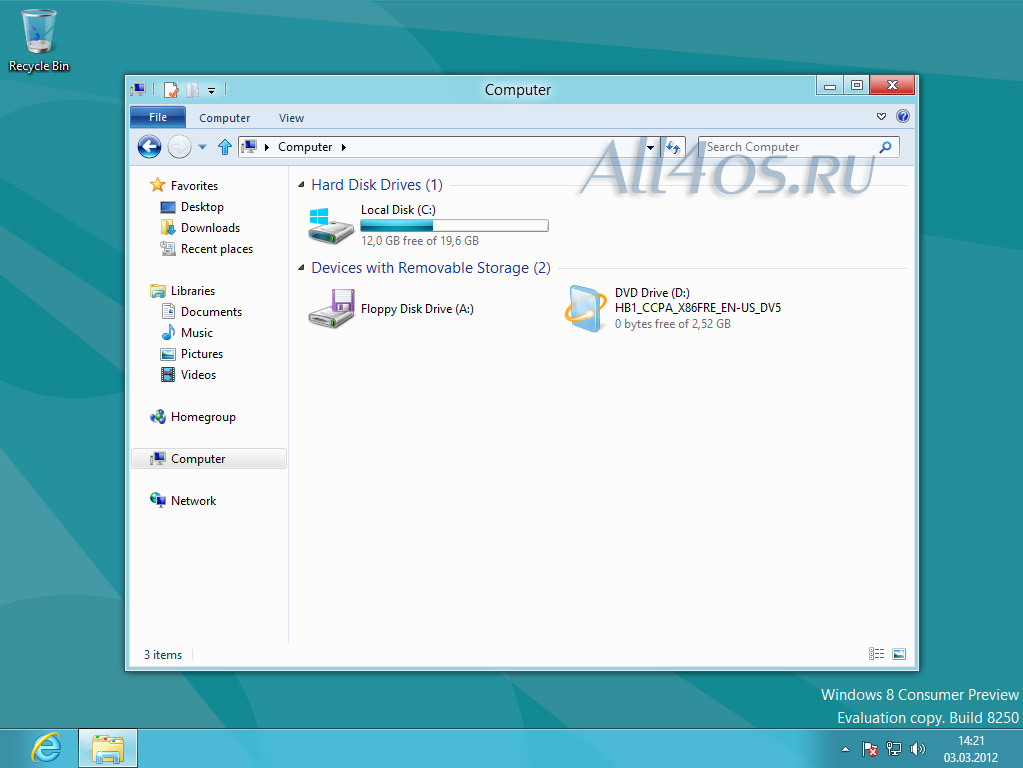Collapse the Hard Disk Drives group
Viewport: 1023px width, 768px height.
301,185
